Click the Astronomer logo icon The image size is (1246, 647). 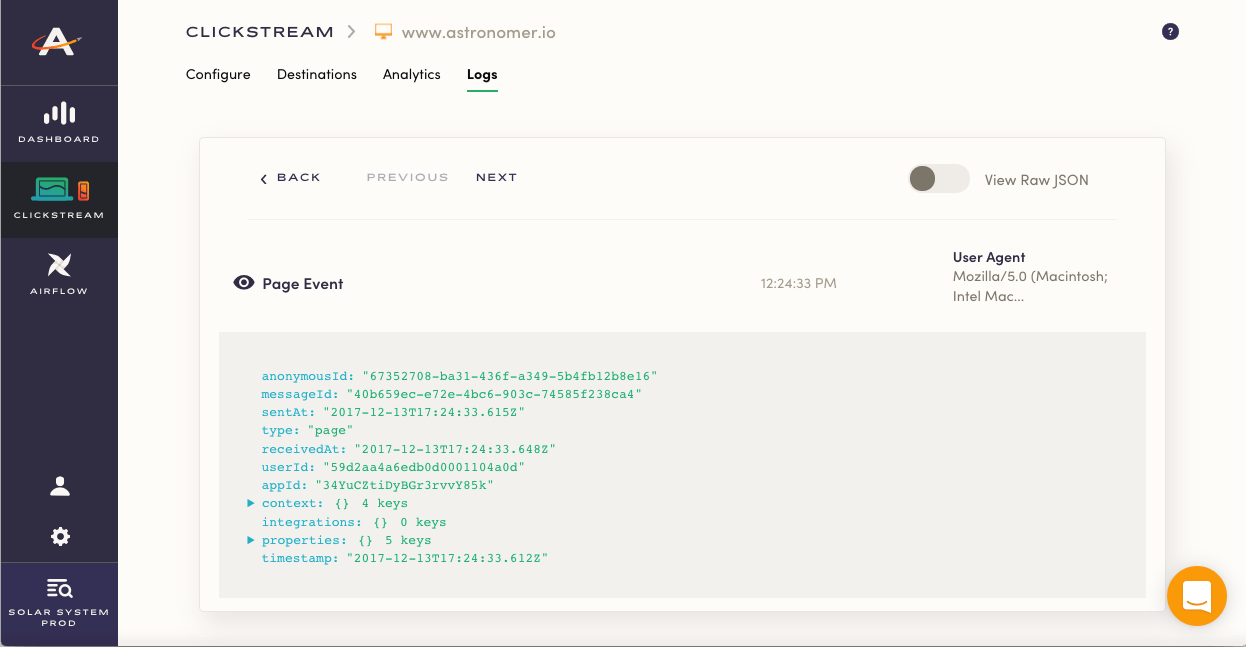pyautogui.click(x=59, y=42)
